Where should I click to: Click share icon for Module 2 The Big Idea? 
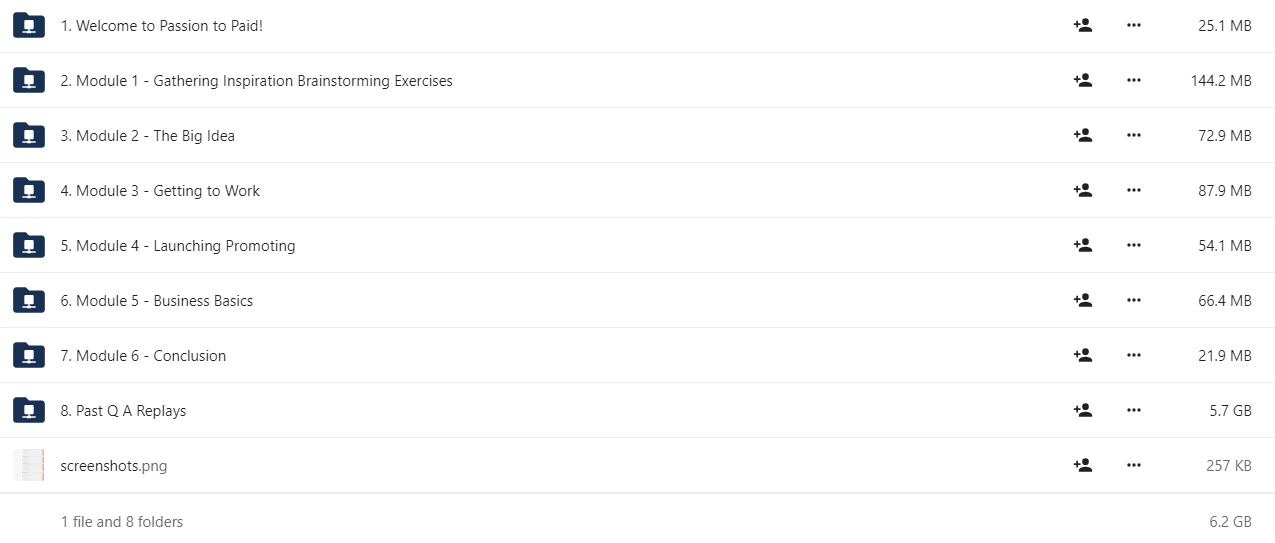click(x=1082, y=136)
